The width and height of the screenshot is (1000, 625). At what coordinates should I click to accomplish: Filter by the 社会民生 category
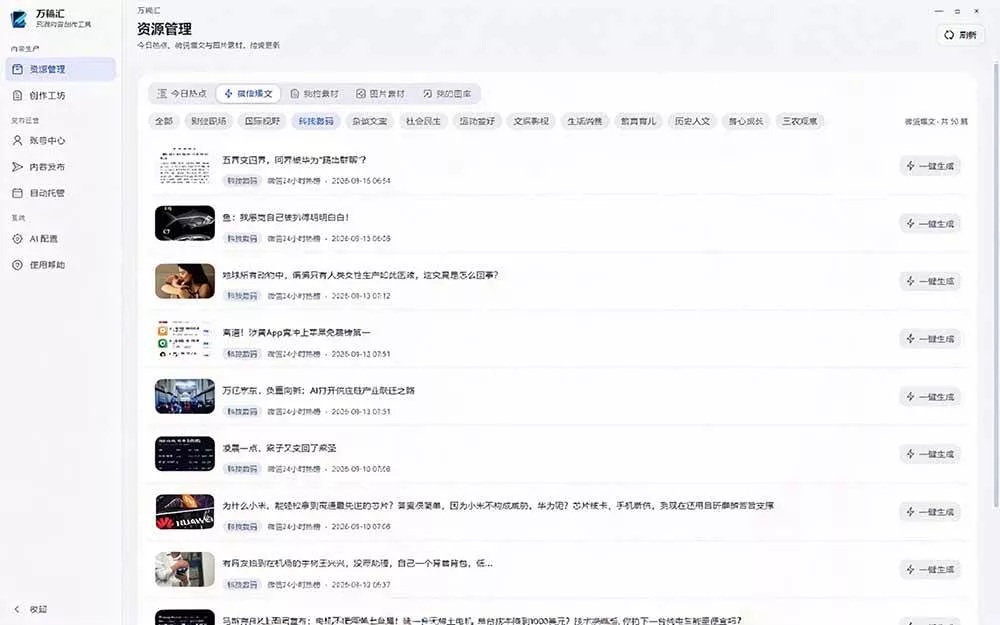423,121
